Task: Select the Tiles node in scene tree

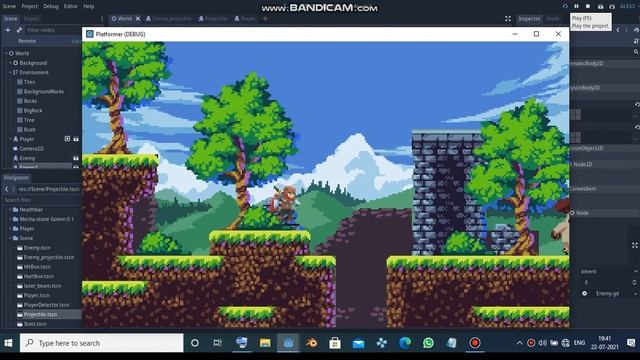Action: 29,82
